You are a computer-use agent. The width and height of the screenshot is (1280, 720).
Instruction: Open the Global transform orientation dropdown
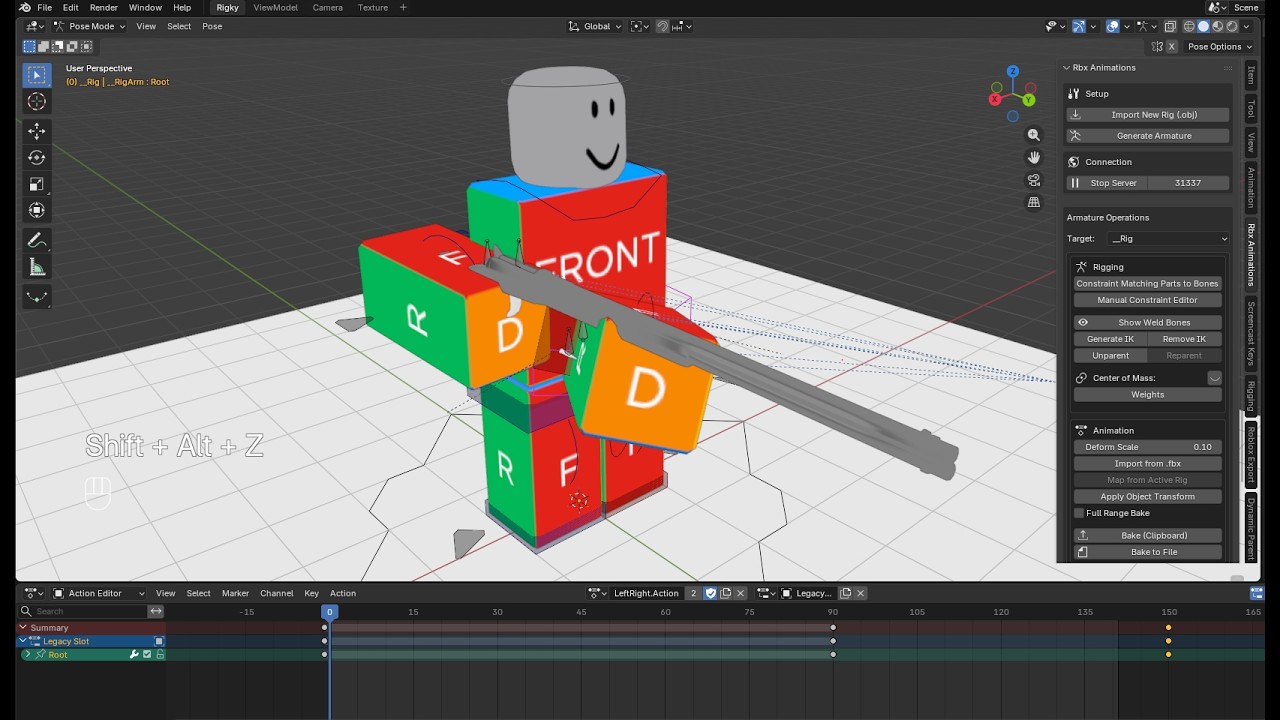[595, 26]
